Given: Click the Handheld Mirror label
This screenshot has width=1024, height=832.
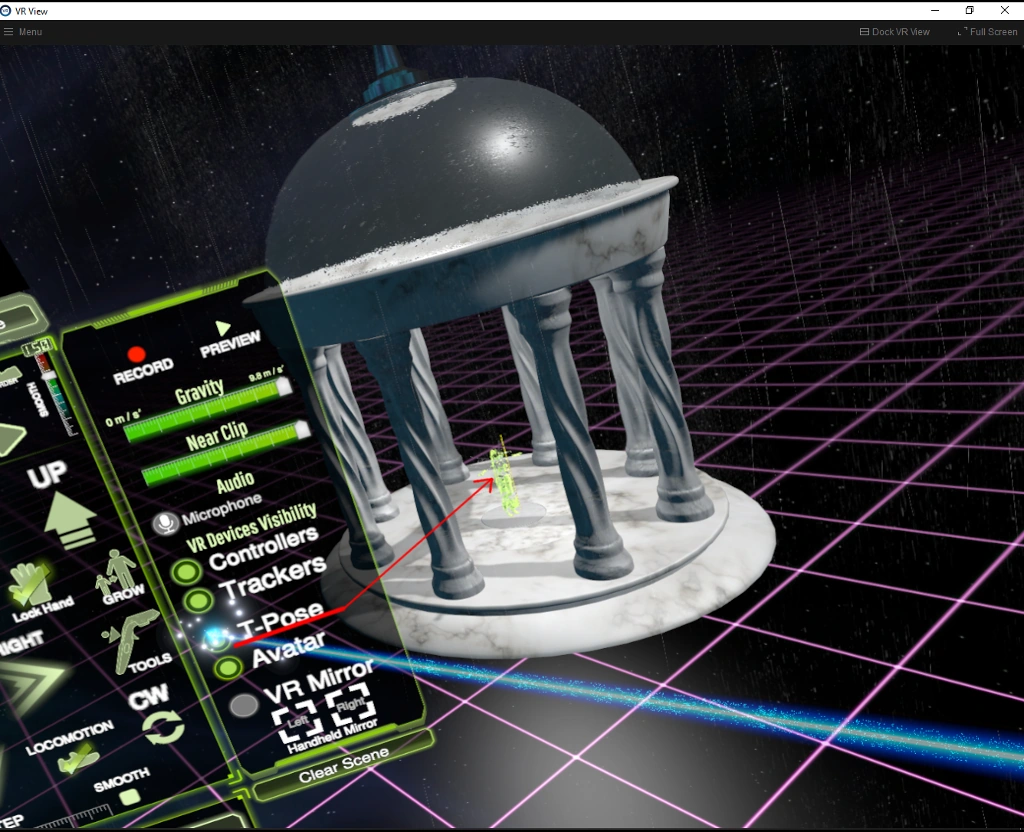Looking at the screenshot, I should pyautogui.click(x=332, y=736).
